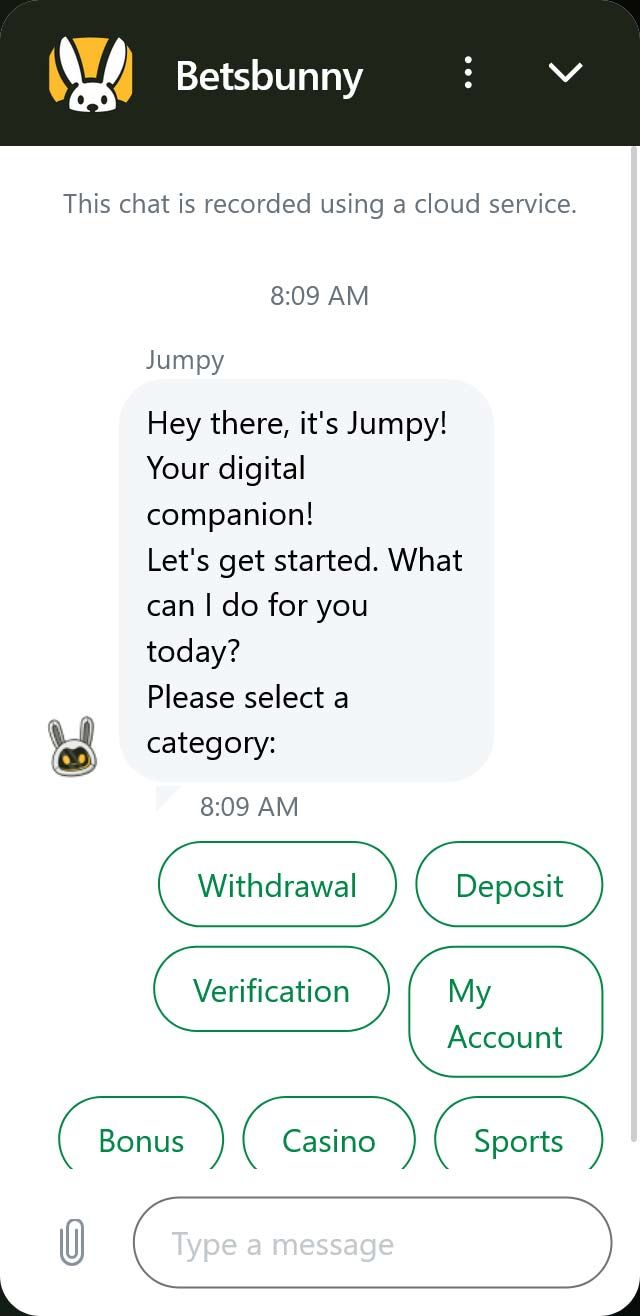This screenshot has height=1316, width=640.
Task: Select the Bonus category chip
Action: [141, 1133]
